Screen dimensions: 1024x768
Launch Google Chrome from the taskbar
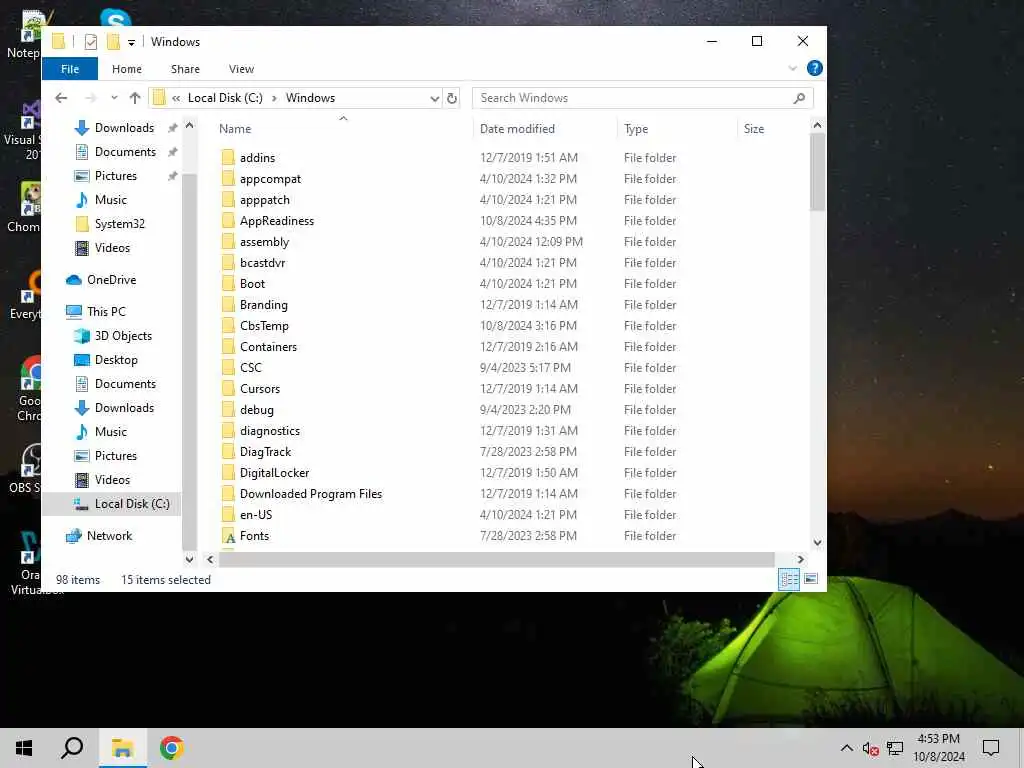172,748
